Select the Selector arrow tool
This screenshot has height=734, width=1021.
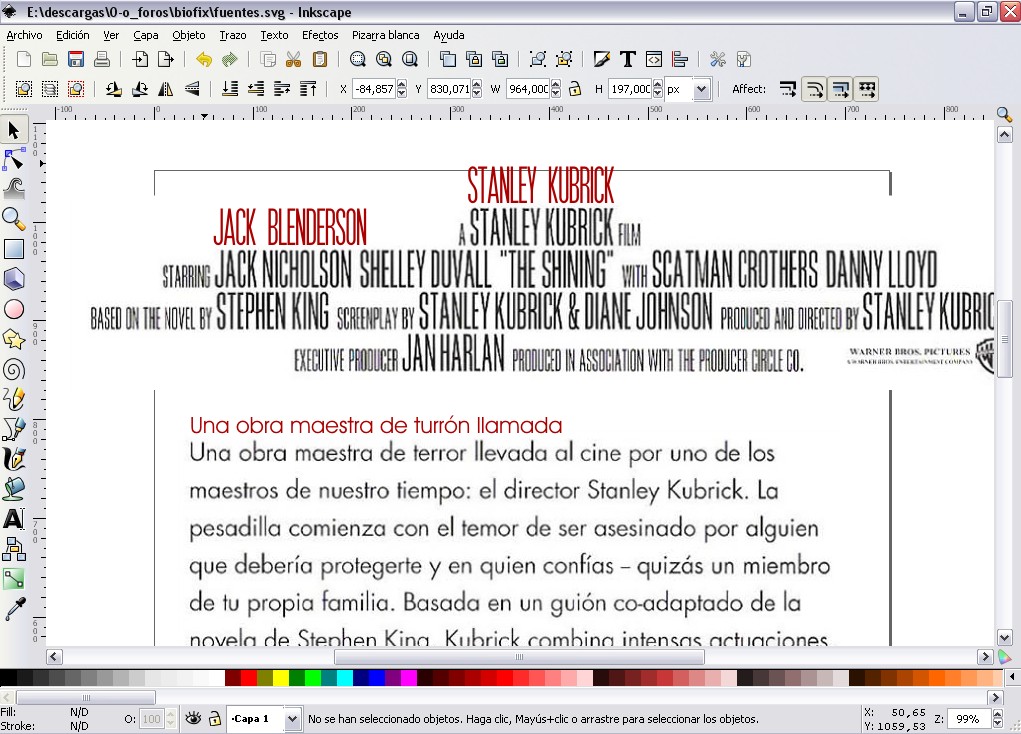coord(14,130)
